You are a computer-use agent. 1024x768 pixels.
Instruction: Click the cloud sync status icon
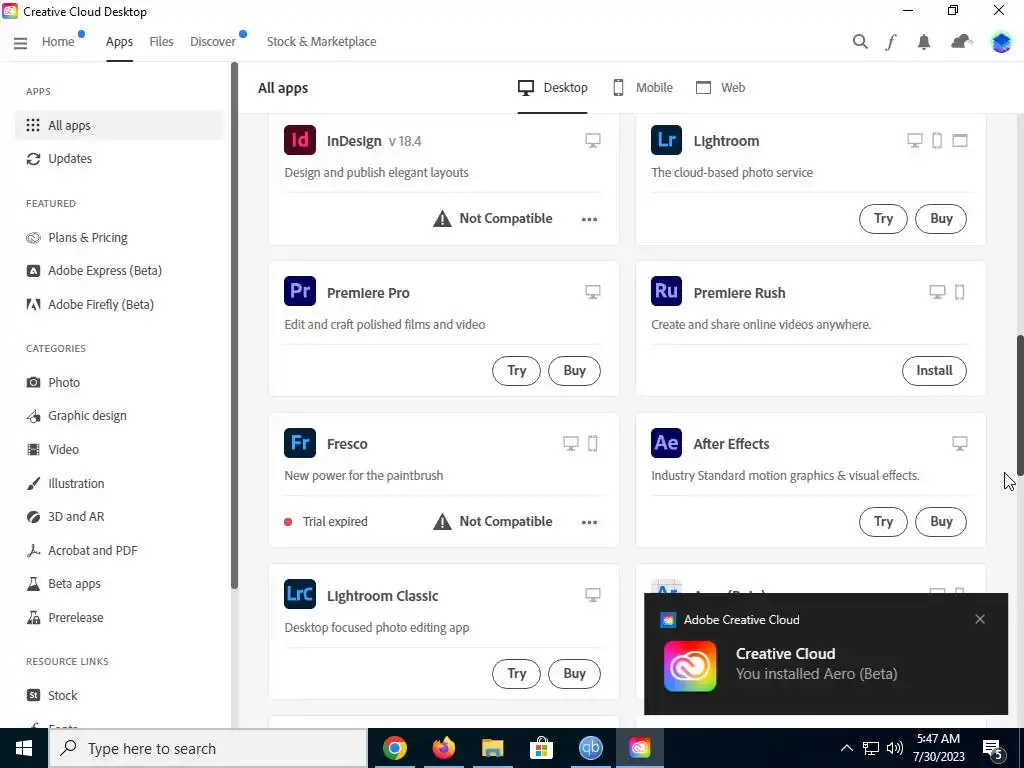pyautogui.click(x=961, y=42)
